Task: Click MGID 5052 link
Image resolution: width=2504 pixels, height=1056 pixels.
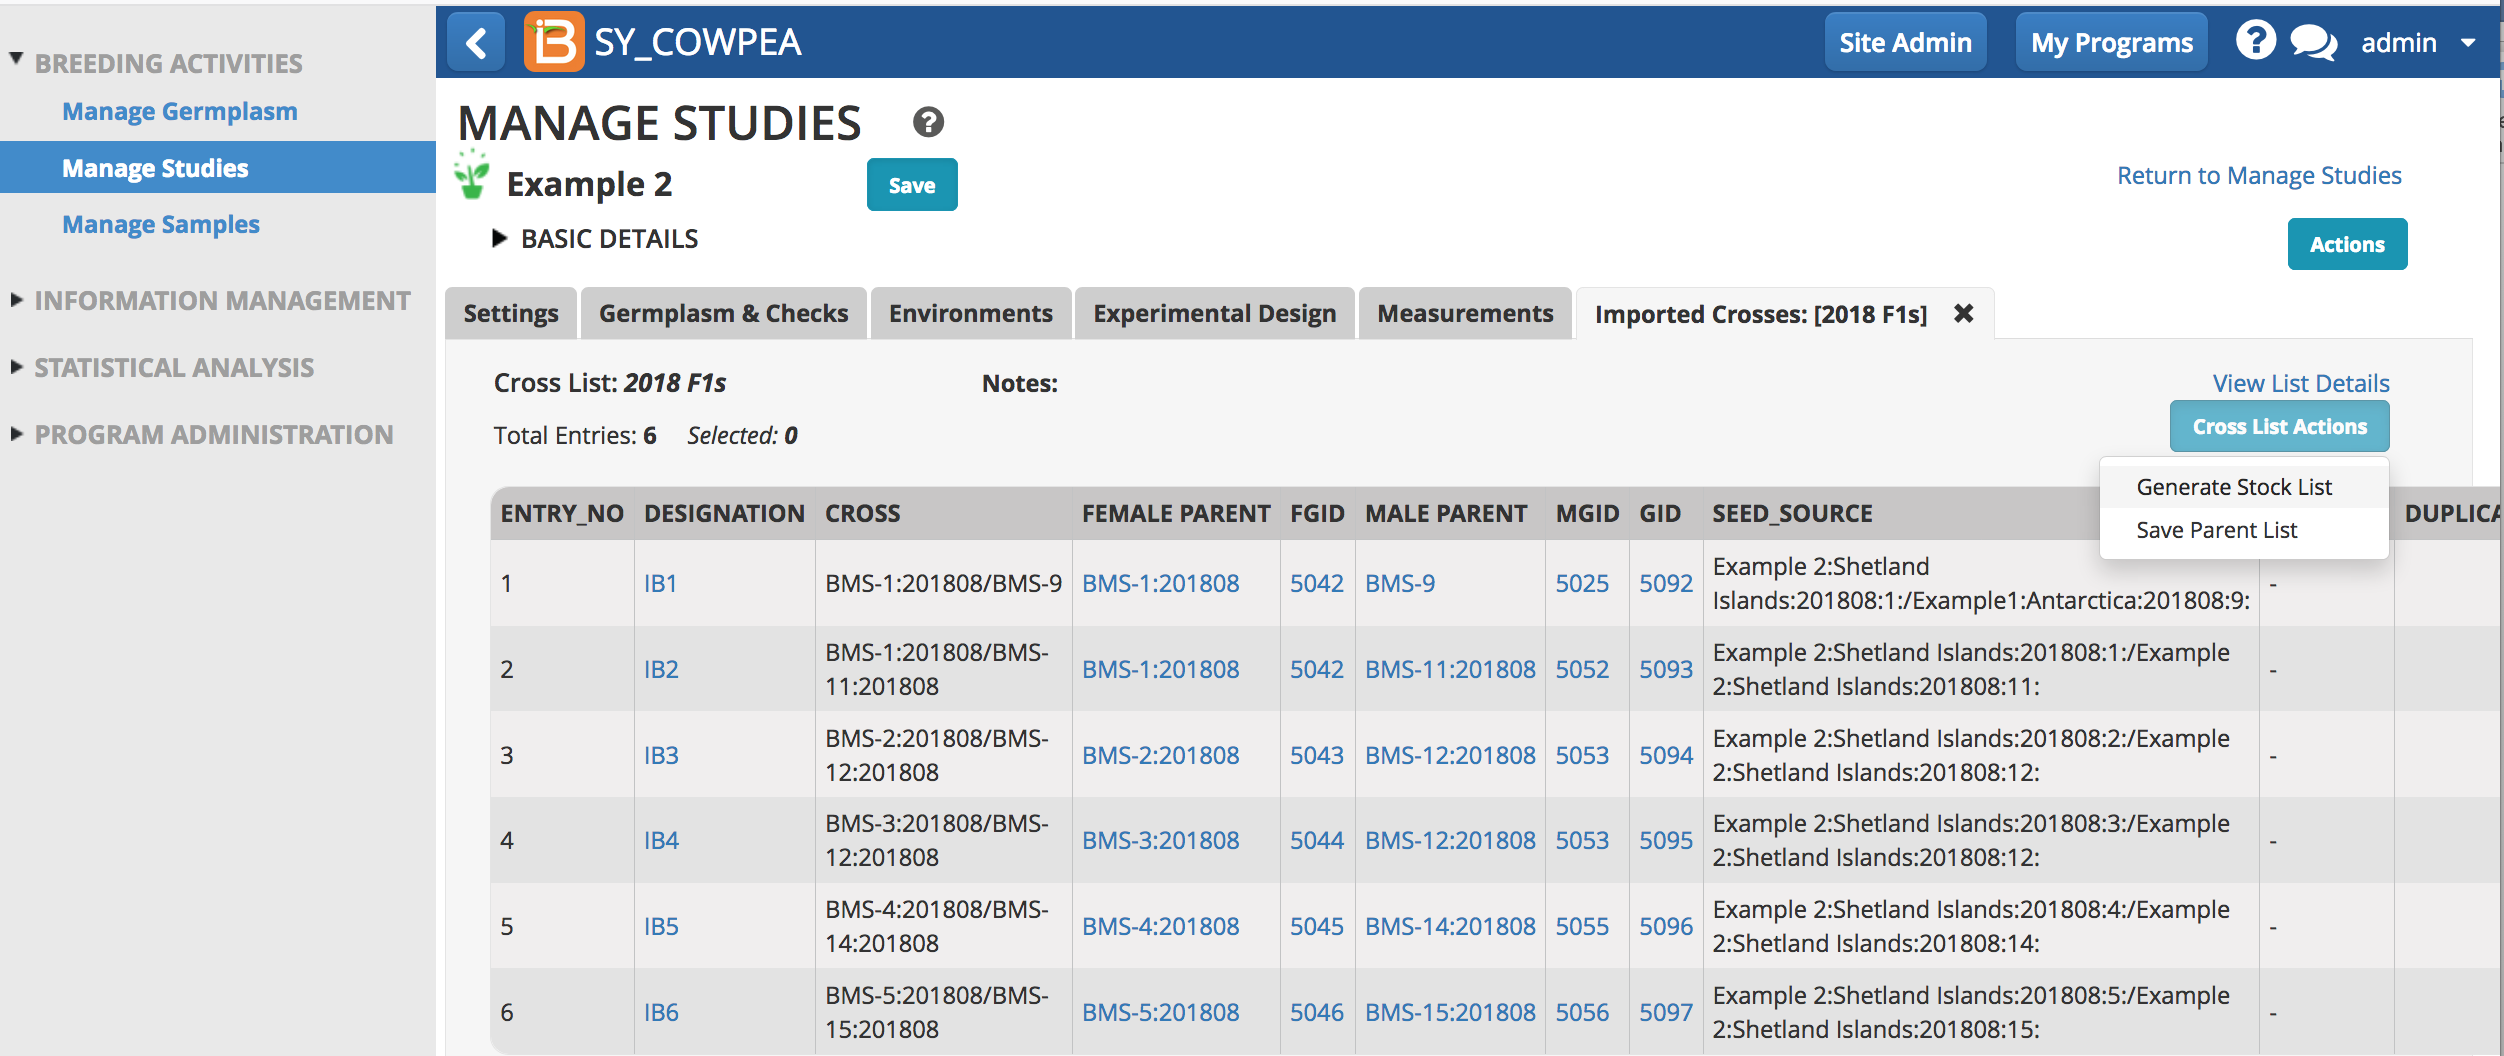Action: point(1582,669)
